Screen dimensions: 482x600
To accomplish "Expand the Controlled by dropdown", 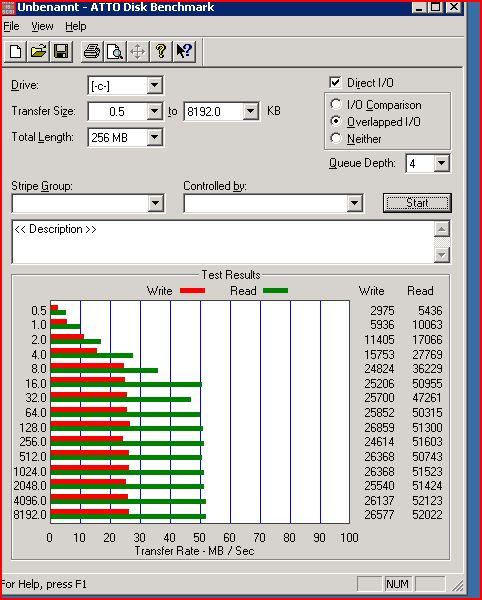I will pyautogui.click(x=355, y=203).
